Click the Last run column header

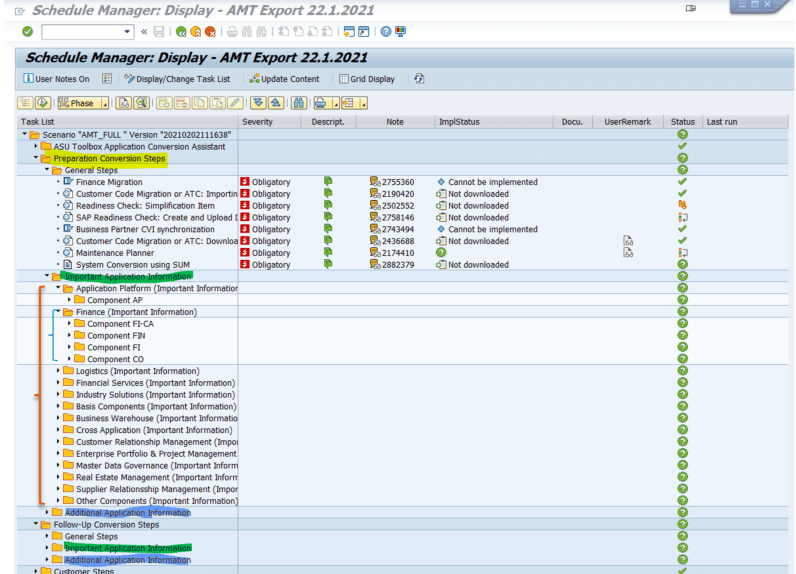[745, 122]
